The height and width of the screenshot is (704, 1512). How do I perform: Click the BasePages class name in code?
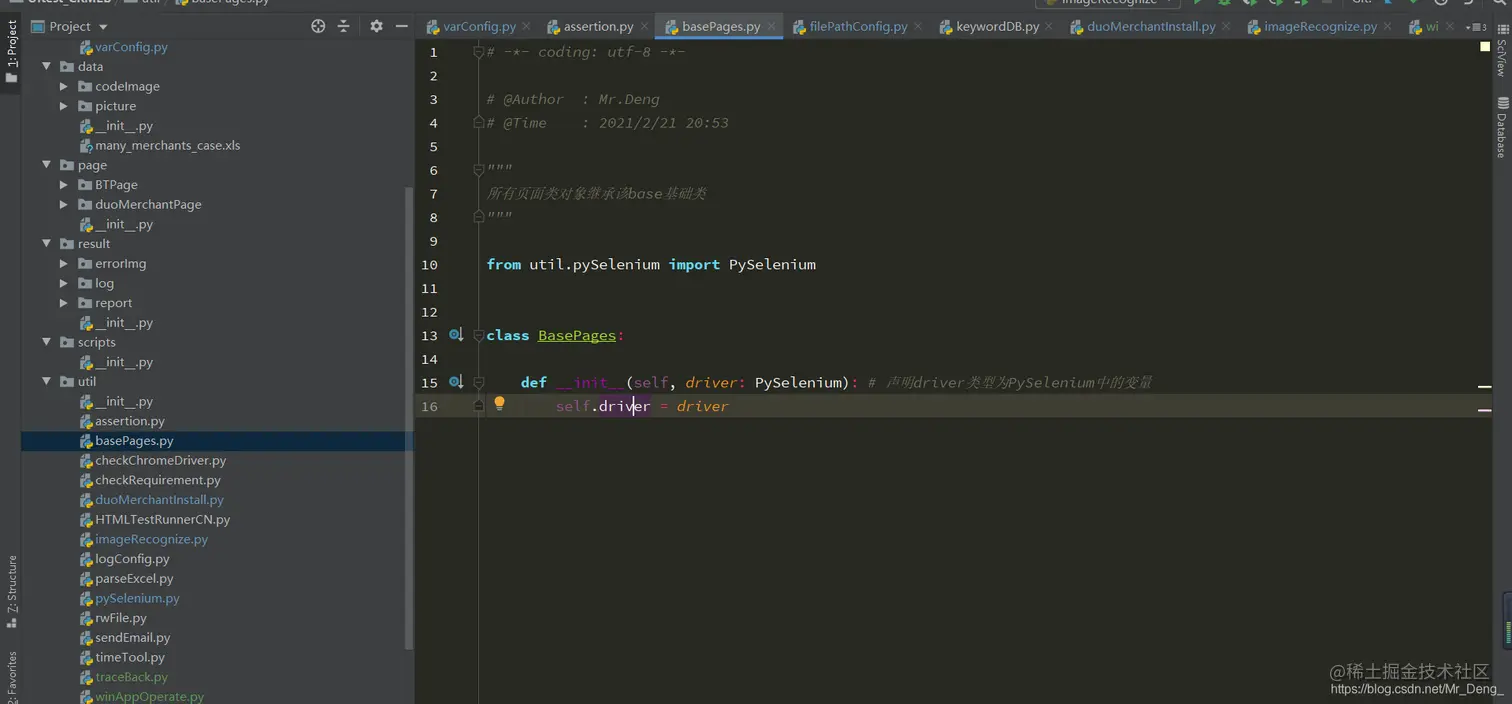click(x=577, y=335)
